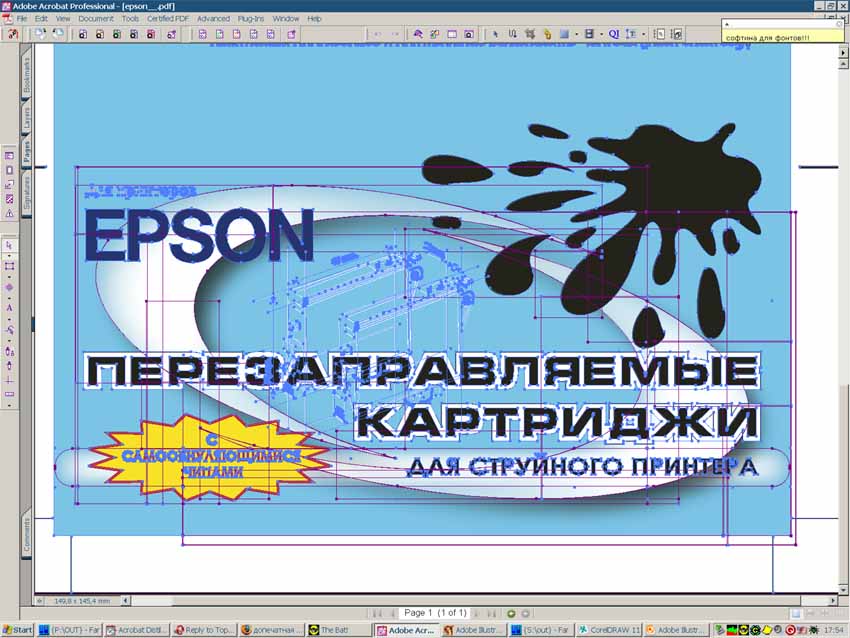Click the blue square toolbar icon
Image resolution: width=850 pixels, height=638 pixels.
point(564,34)
